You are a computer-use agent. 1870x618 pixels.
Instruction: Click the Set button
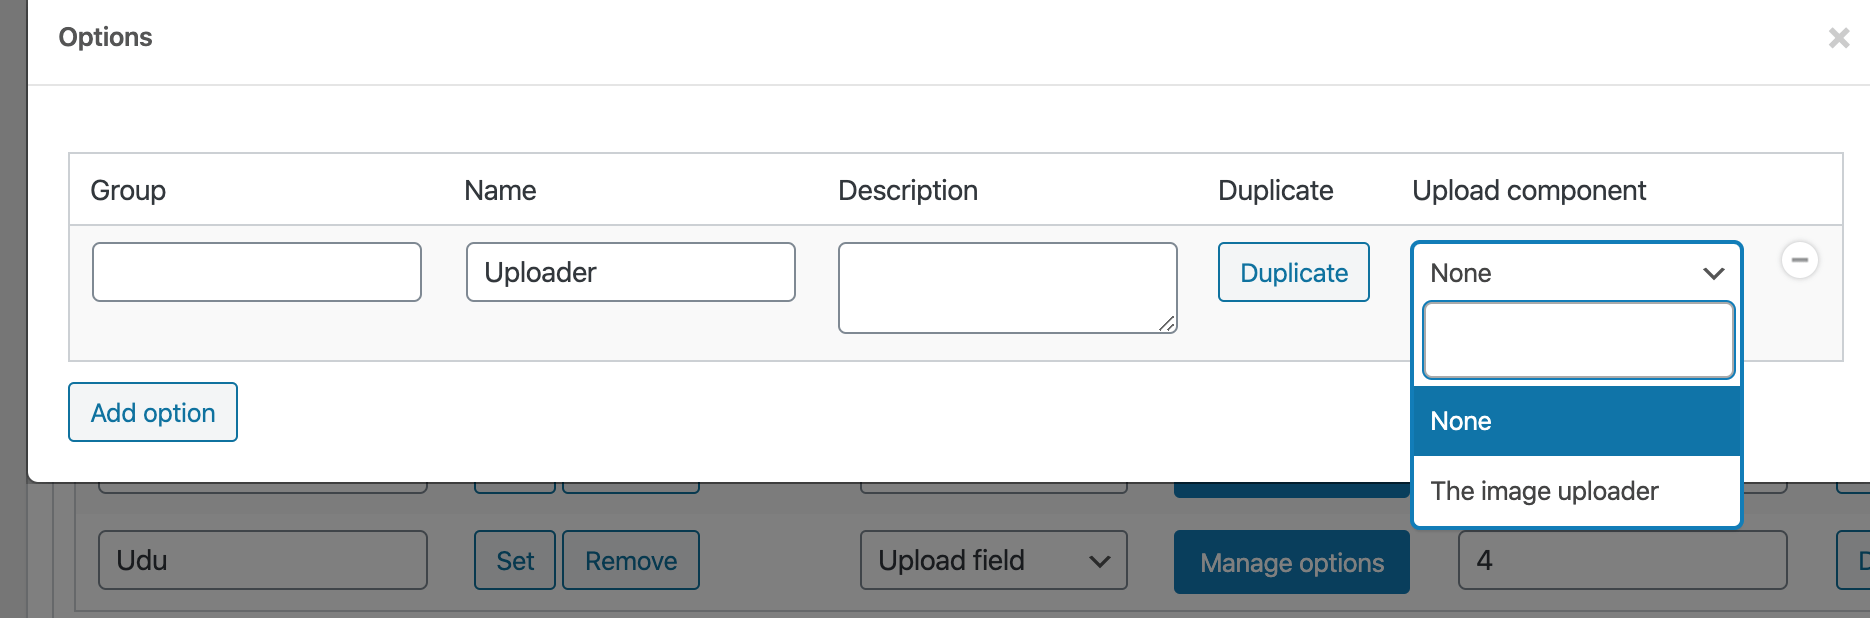[515, 560]
